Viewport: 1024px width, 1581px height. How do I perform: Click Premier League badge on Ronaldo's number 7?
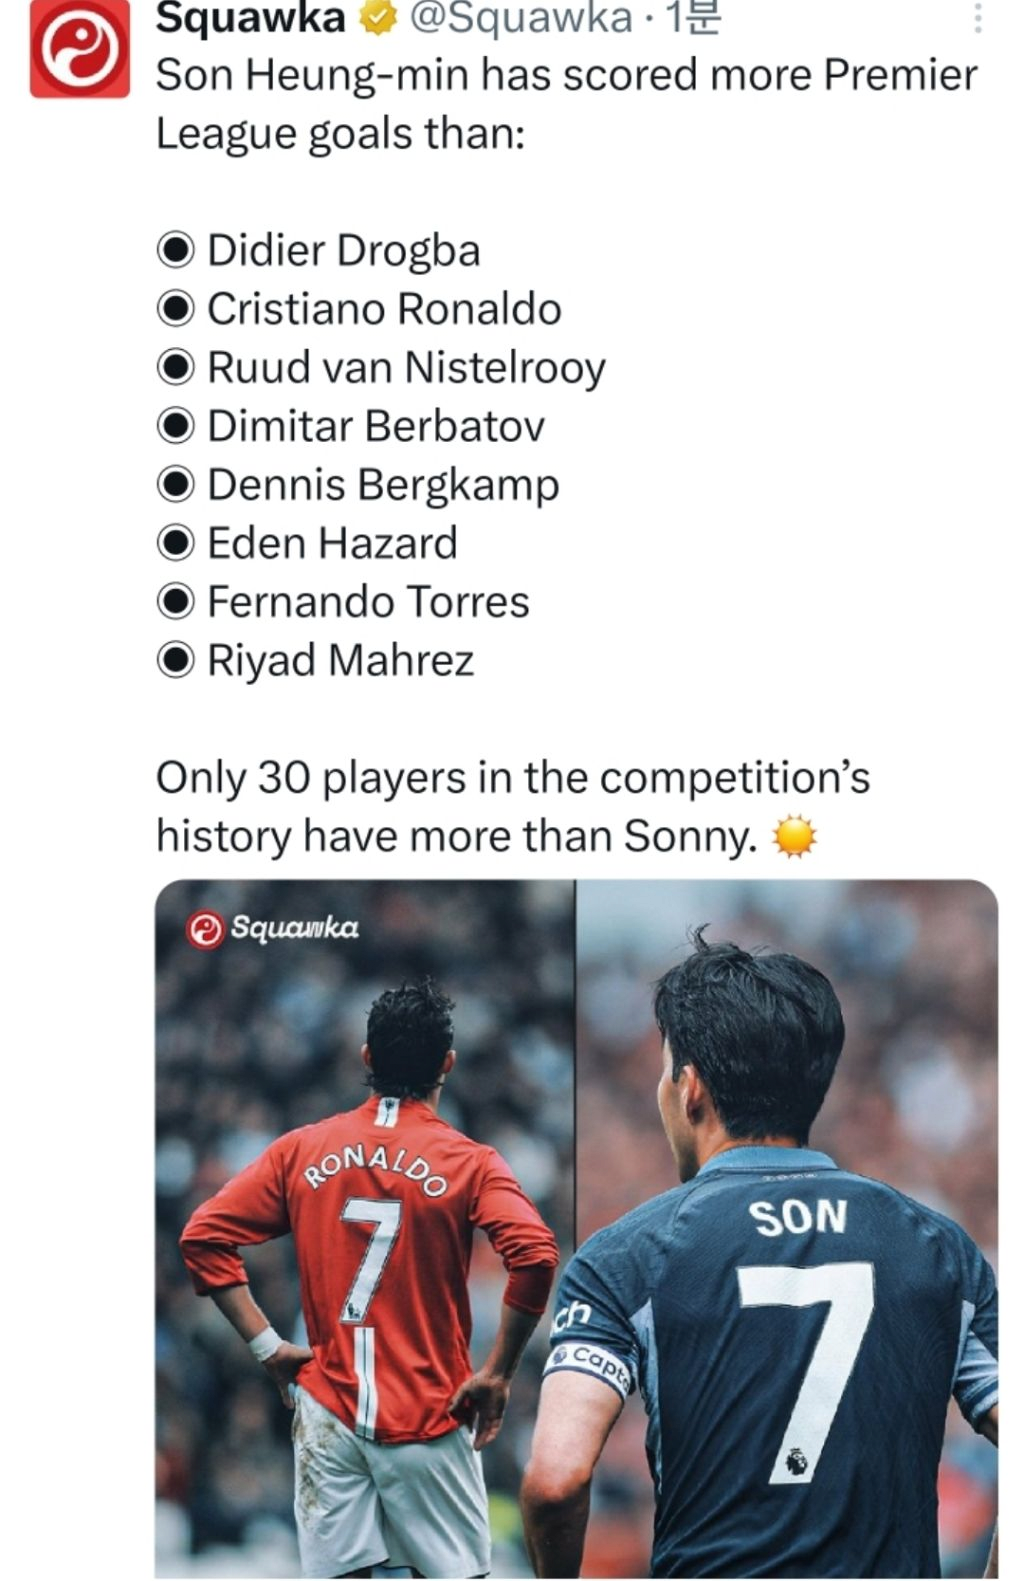(x=352, y=1308)
